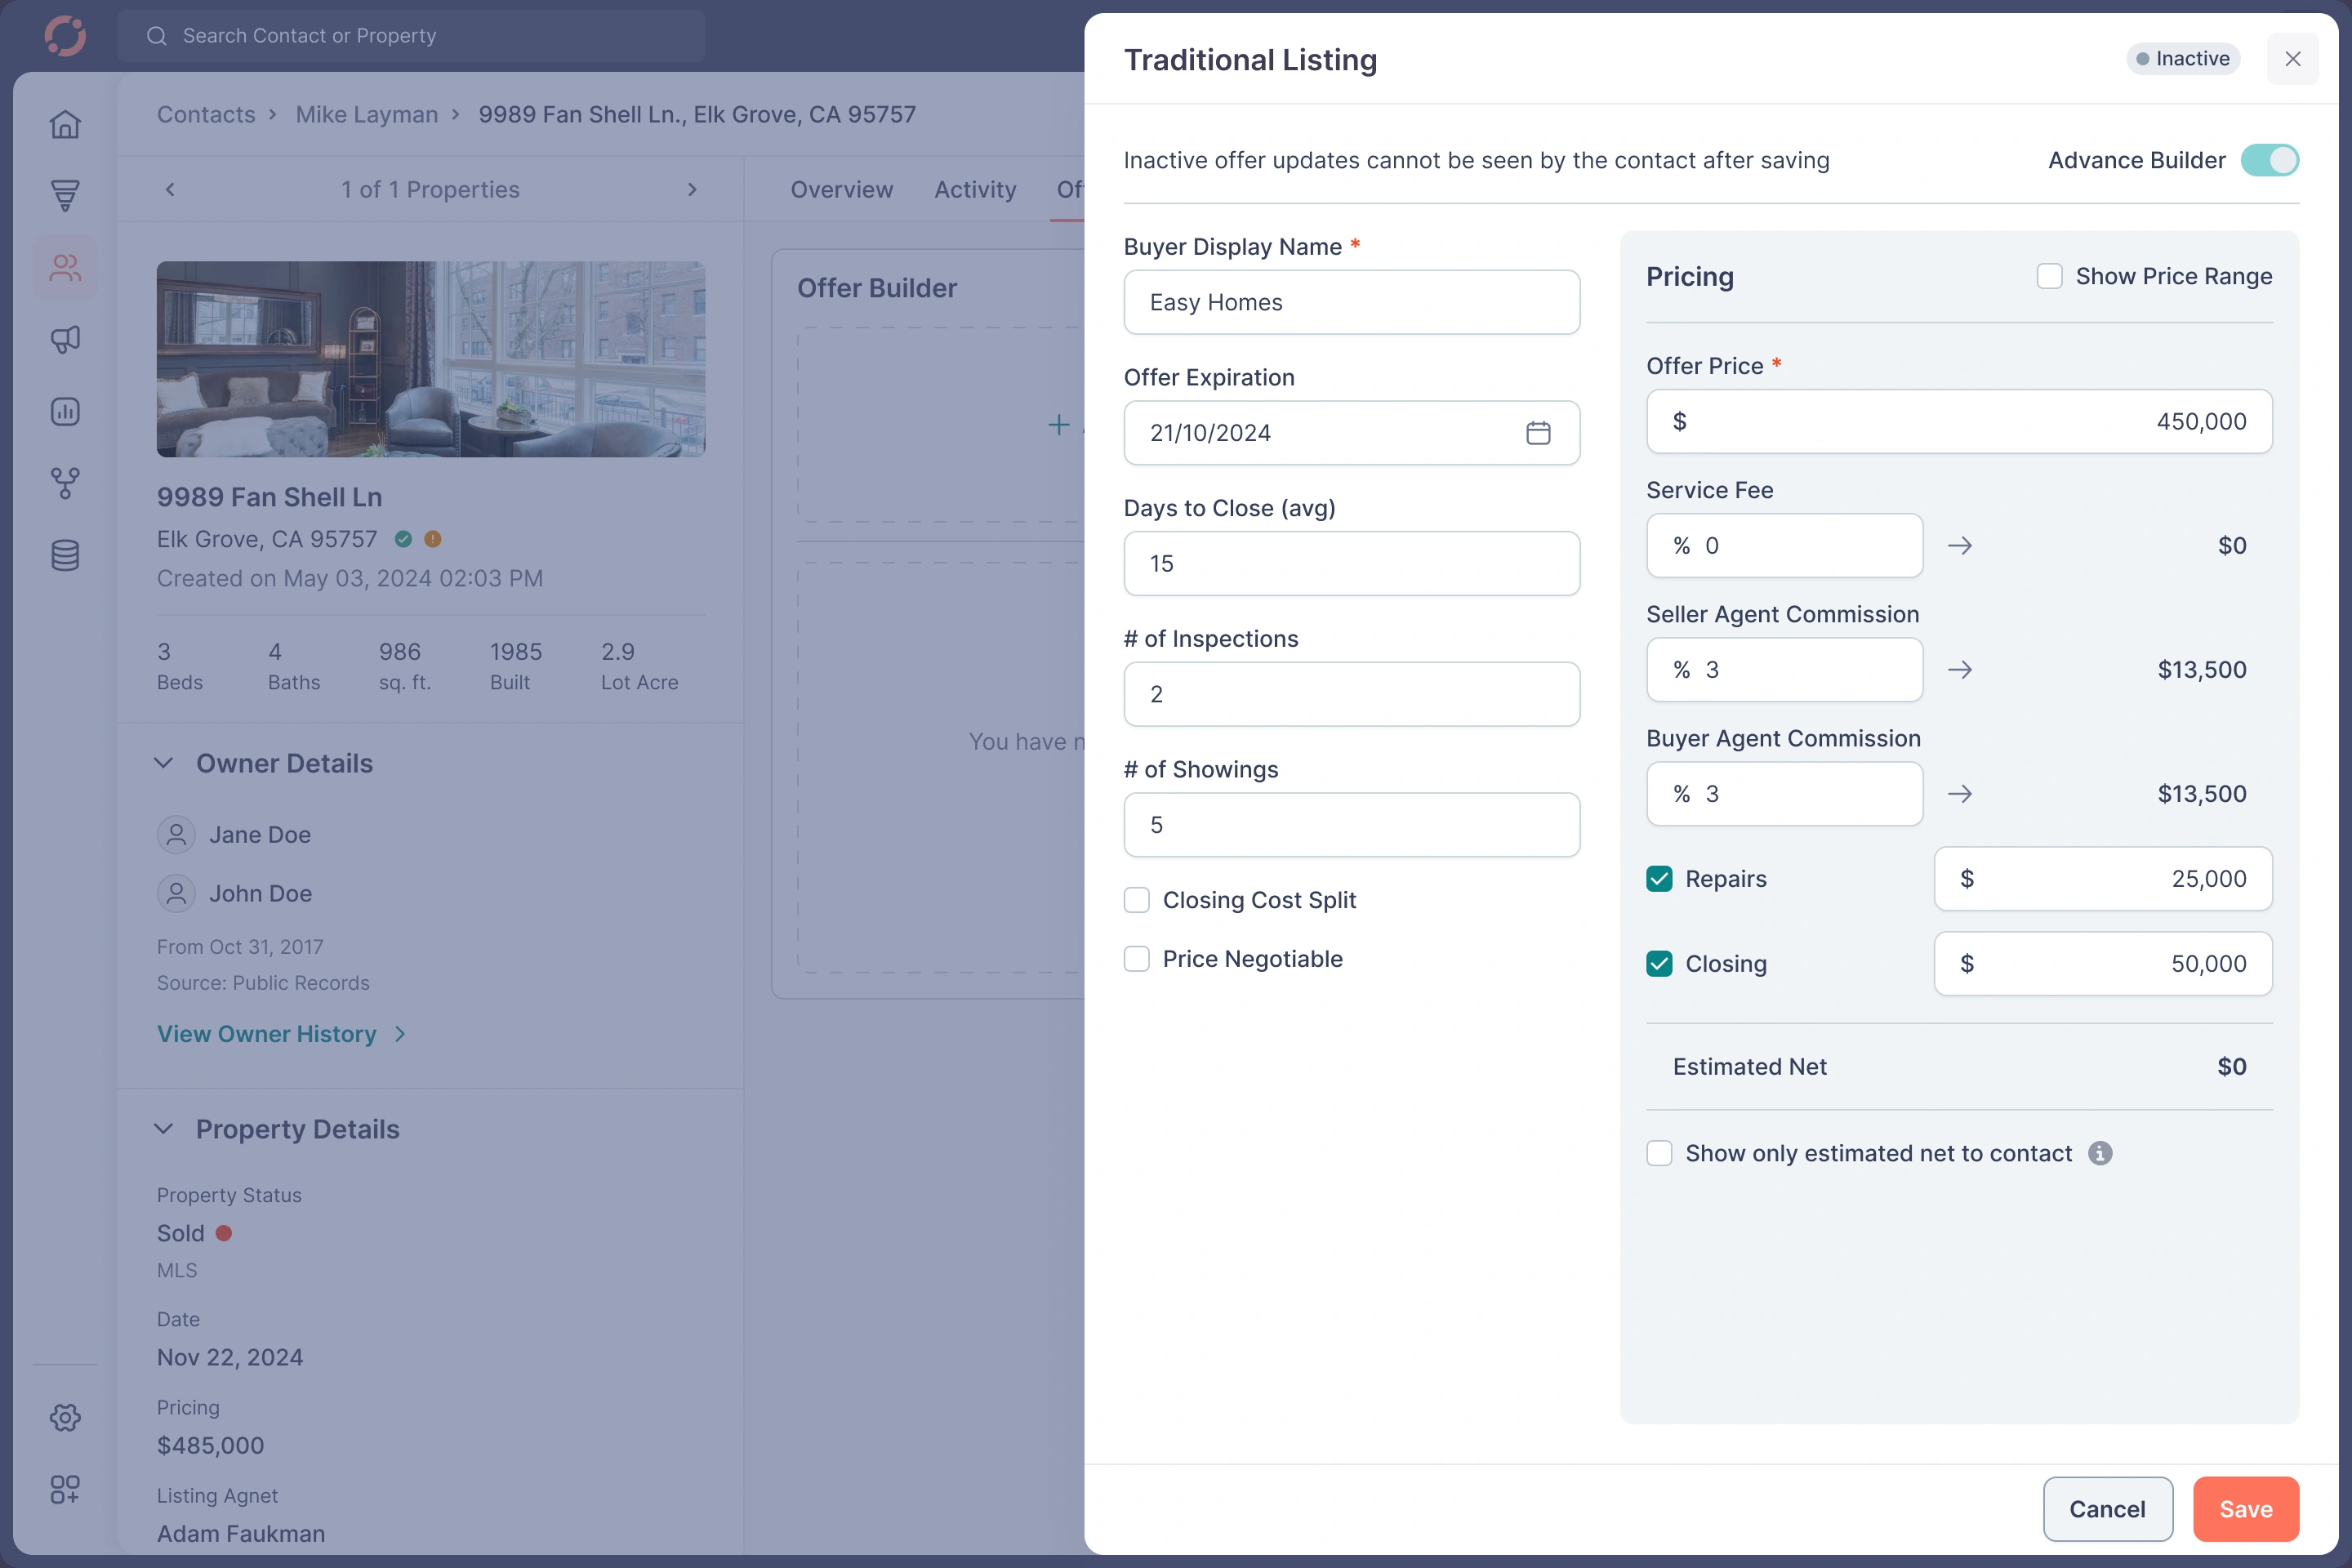Click calendar icon in Offer Expiration field
The width and height of the screenshot is (2352, 1568).
tap(1538, 433)
